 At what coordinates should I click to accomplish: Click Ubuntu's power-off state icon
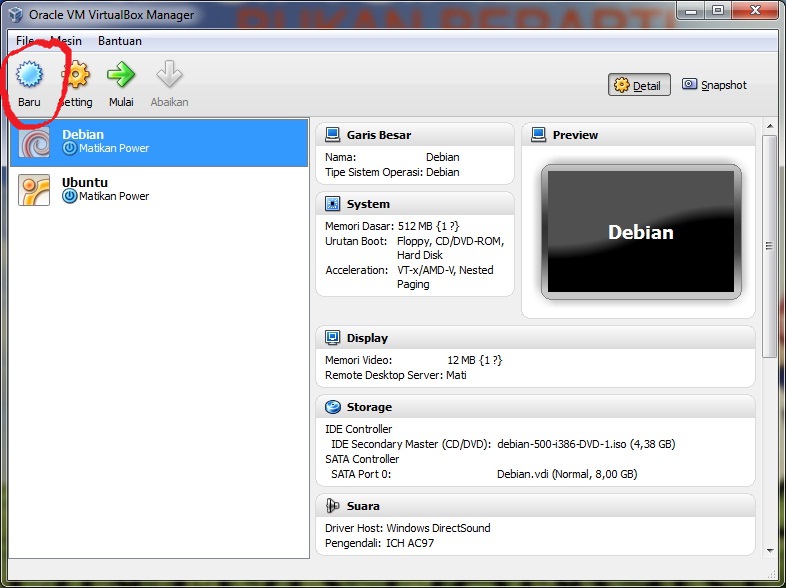pos(69,196)
